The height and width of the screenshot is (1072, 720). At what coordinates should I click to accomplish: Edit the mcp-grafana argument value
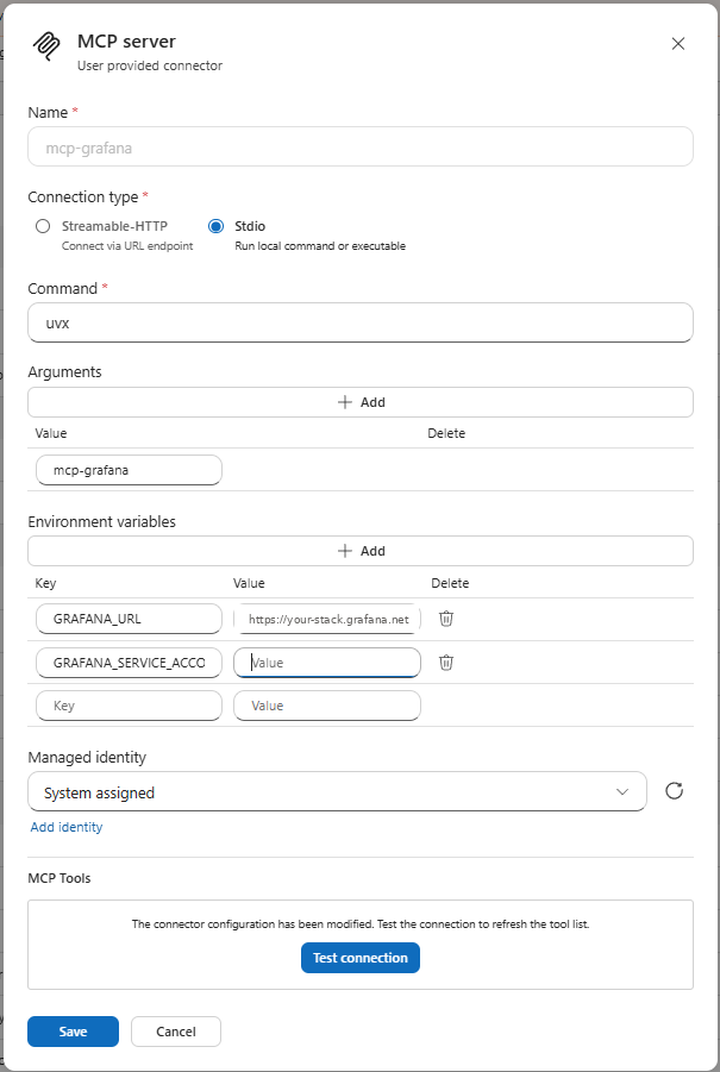(x=129, y=470)
